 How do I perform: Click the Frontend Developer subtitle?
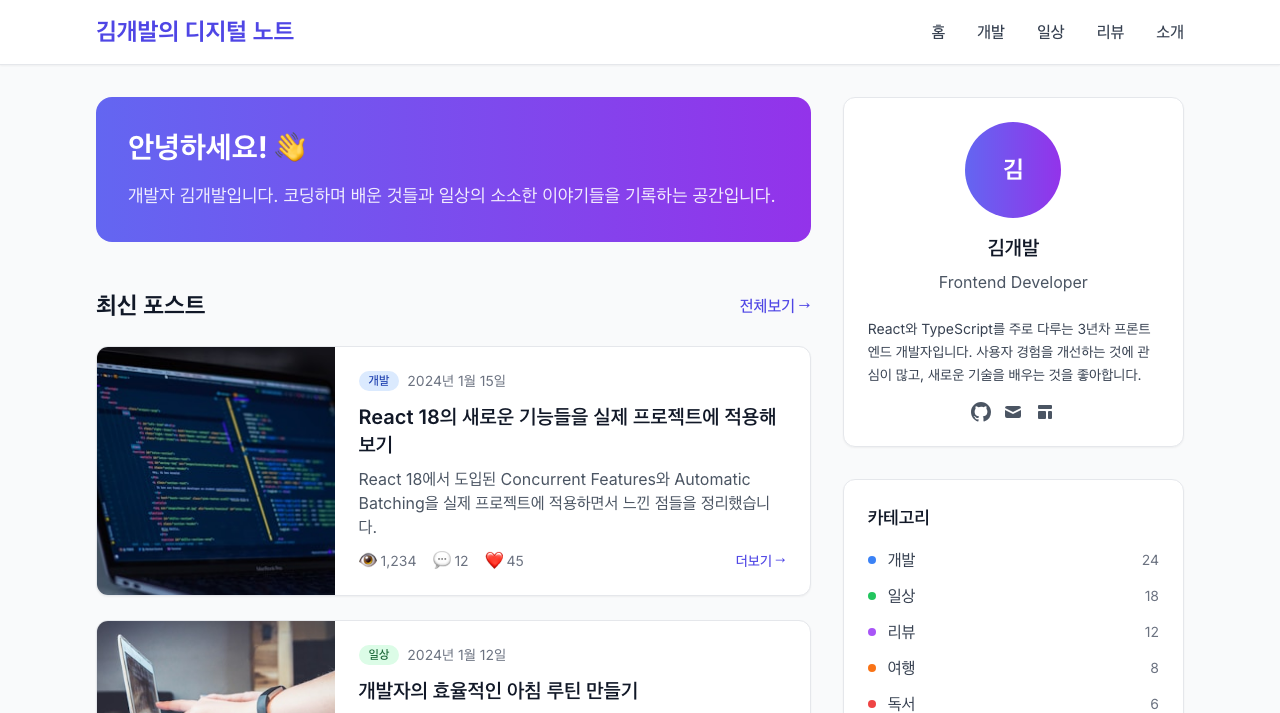pyautogui.click(x=1013, y=283)
